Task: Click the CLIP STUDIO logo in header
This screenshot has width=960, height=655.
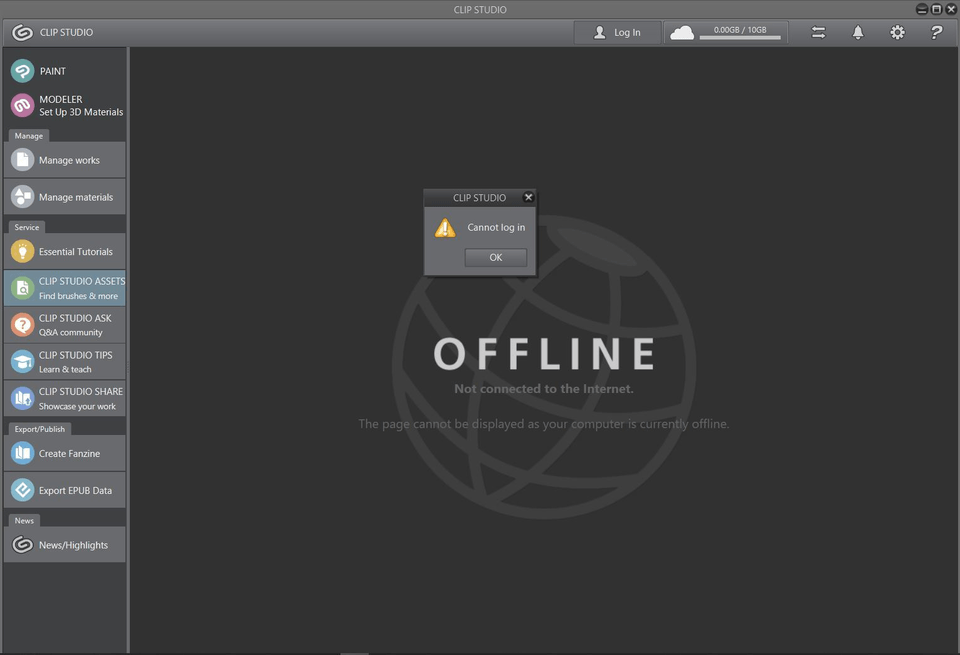Action: pos(22,32)
